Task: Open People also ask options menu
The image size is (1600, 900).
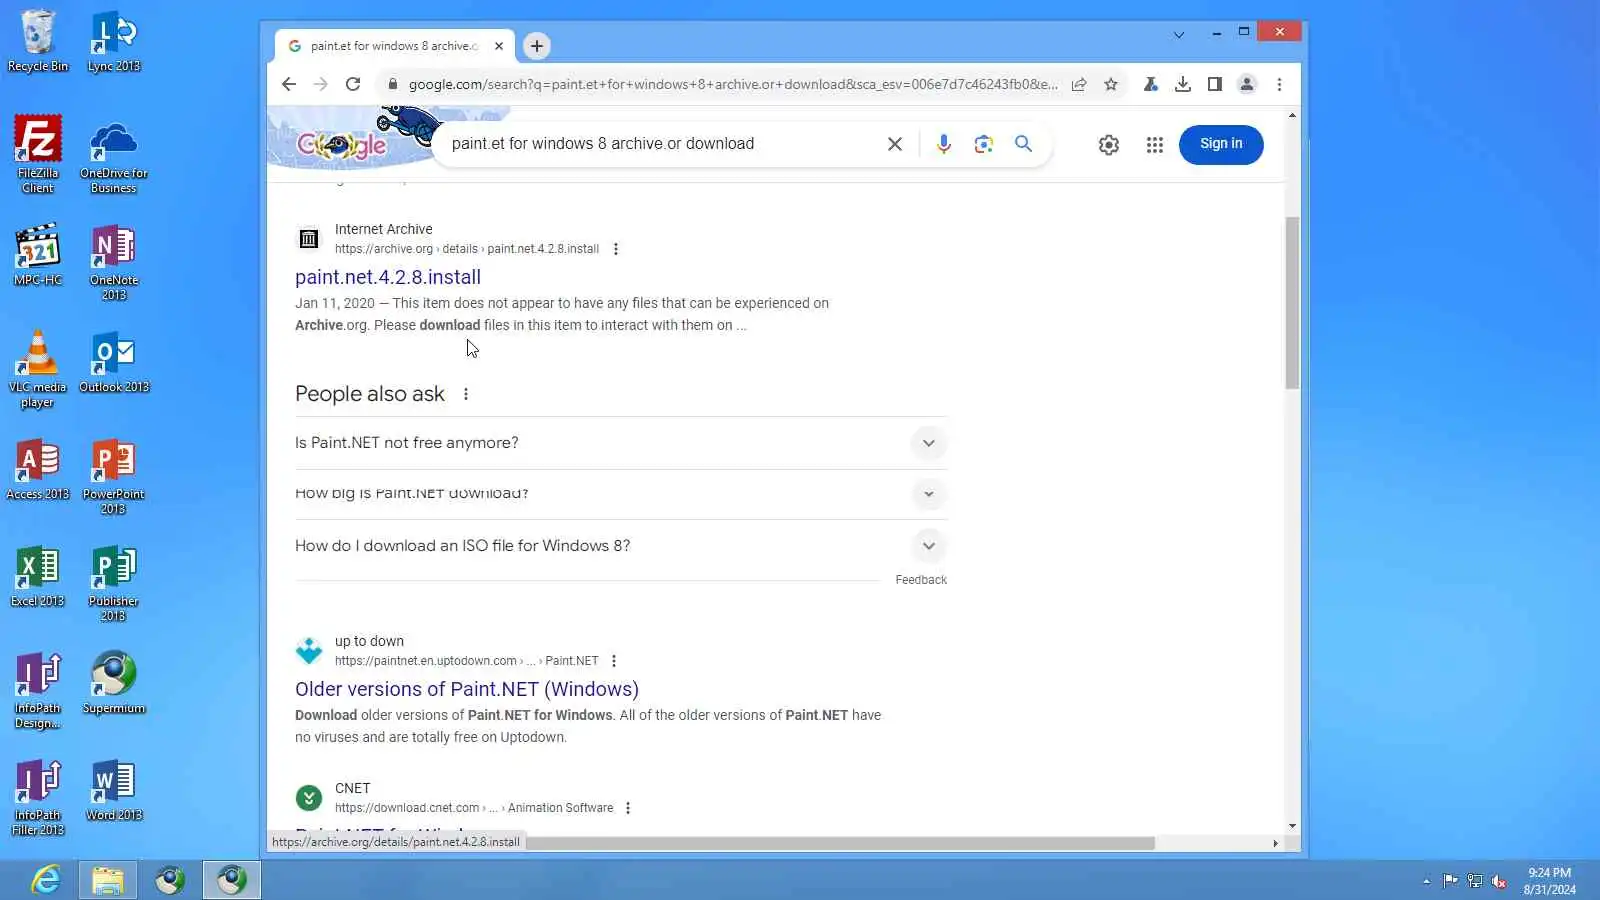Action: pyautogui.click(x=466, y=394)
